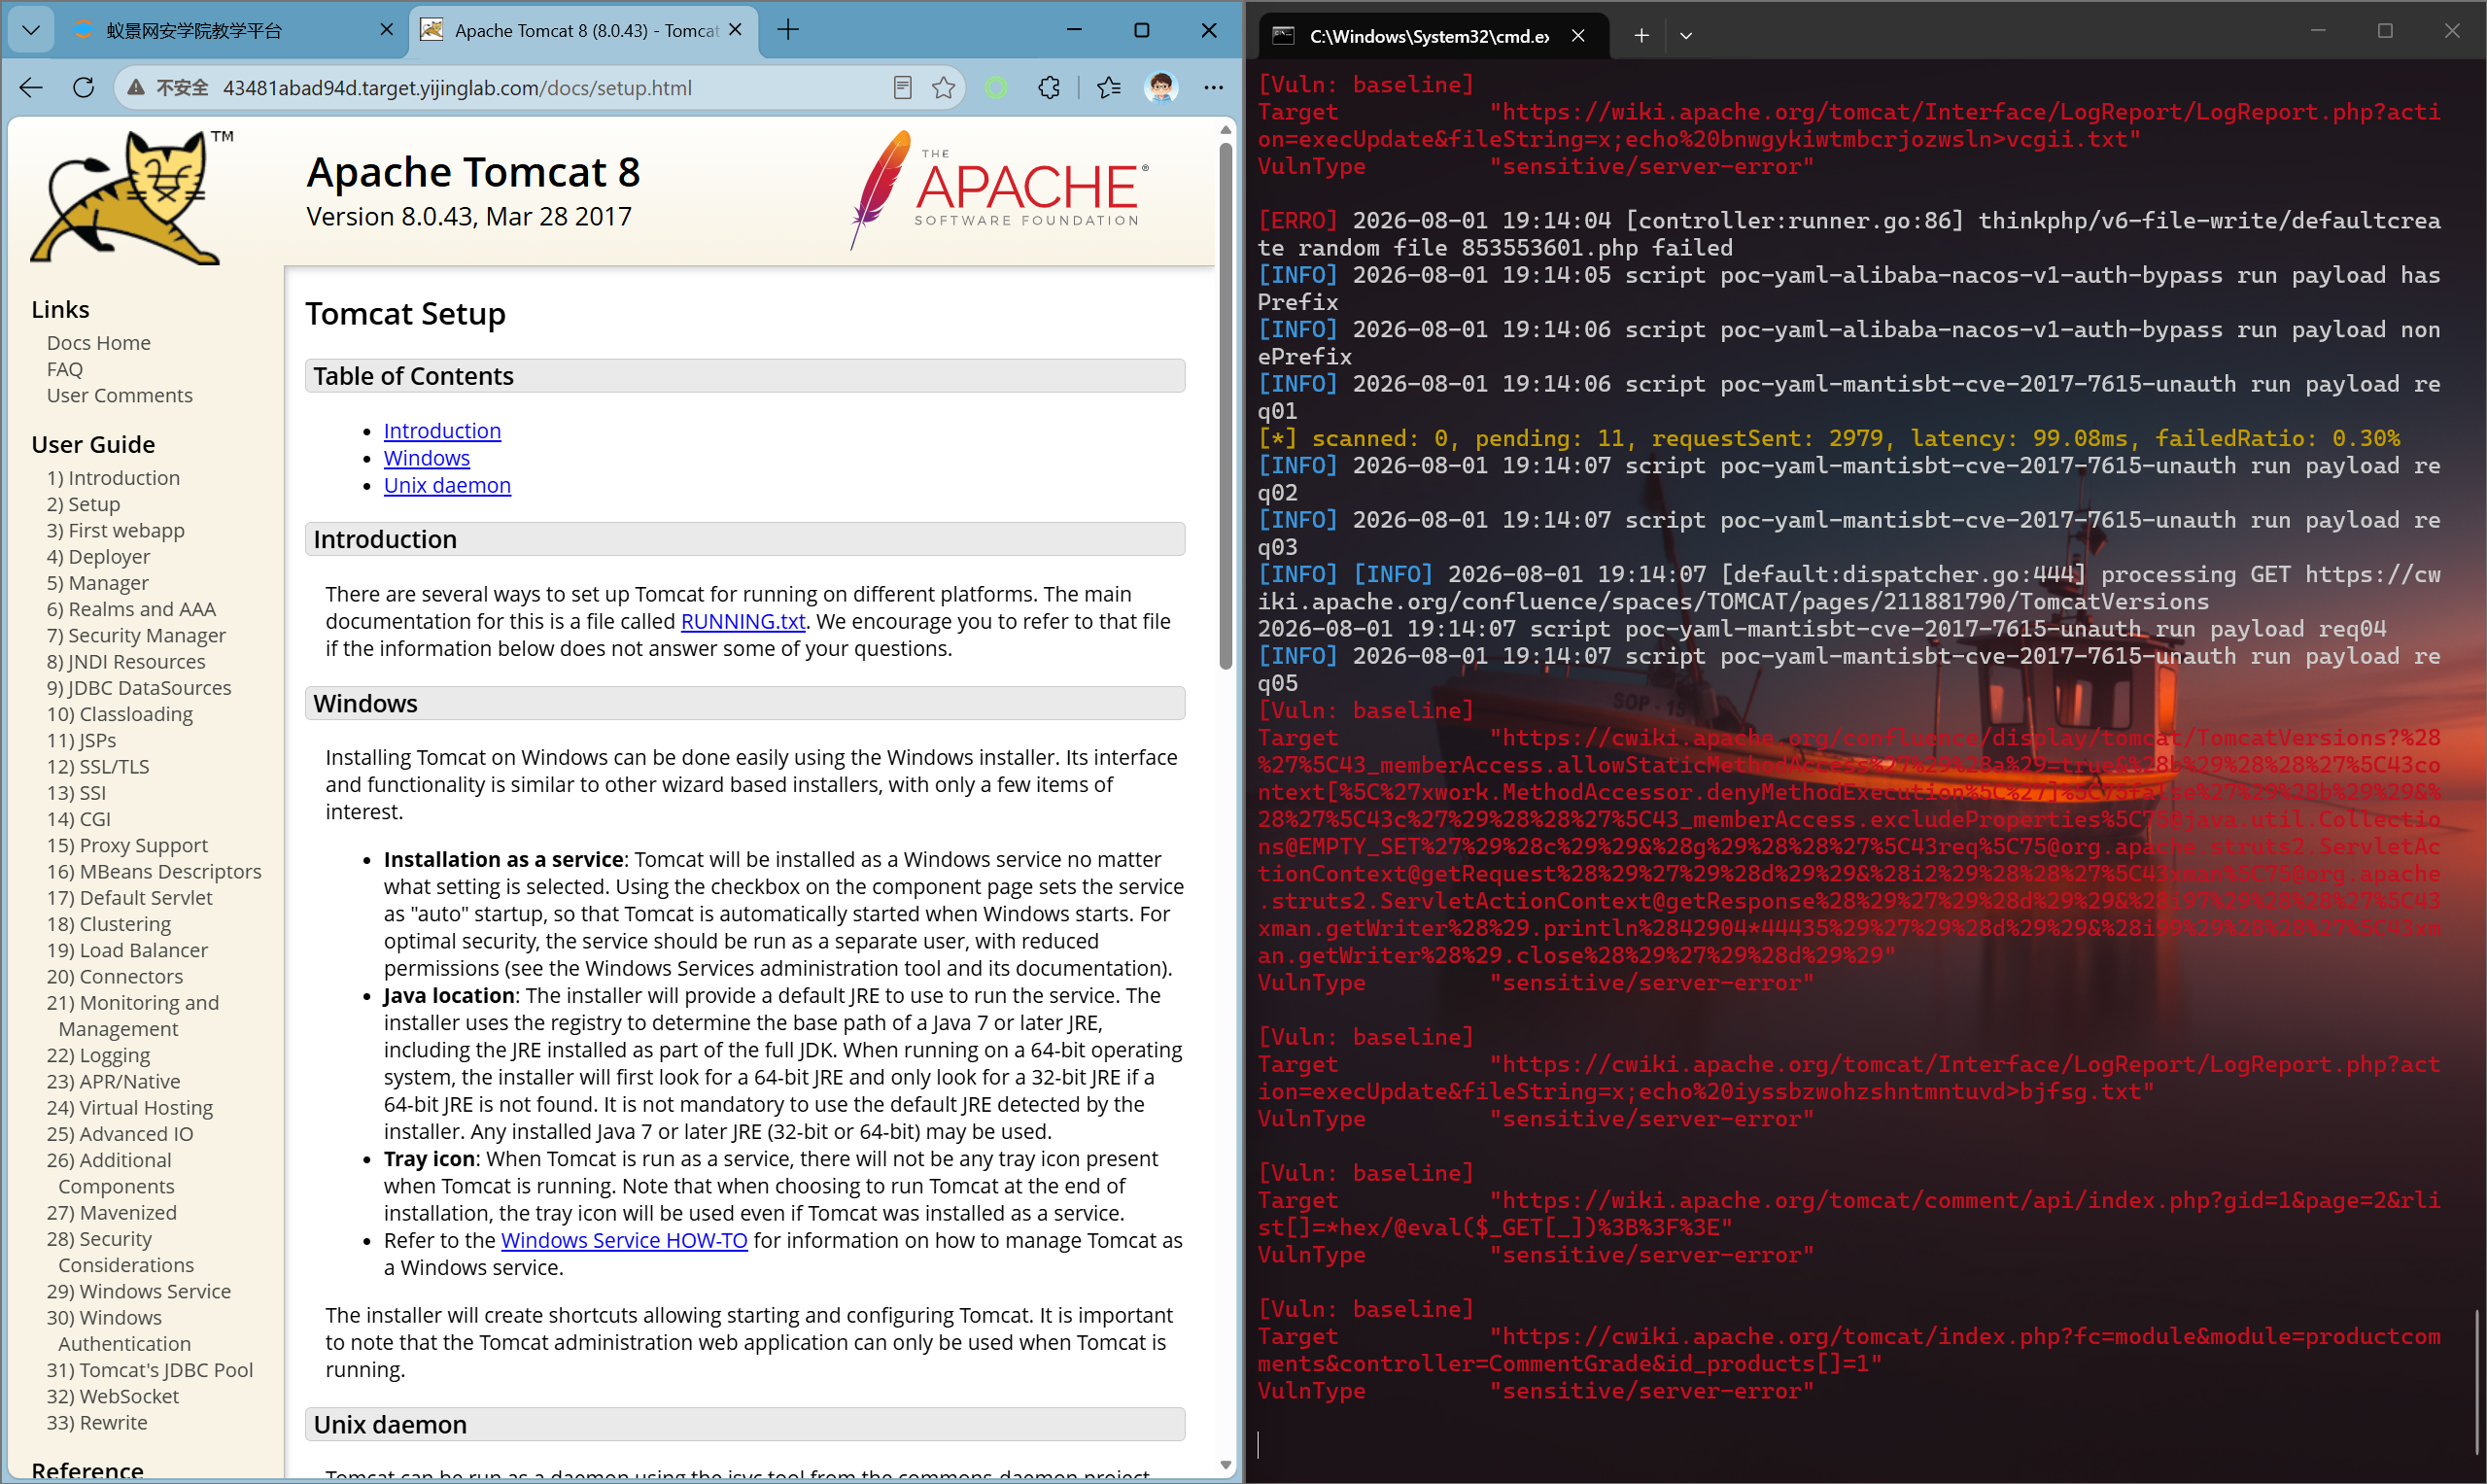The image size is (2487, 1484).
Task: Close the cmd.exe terminal tab
Action: pyautogui.click(x=1578, y=36)
